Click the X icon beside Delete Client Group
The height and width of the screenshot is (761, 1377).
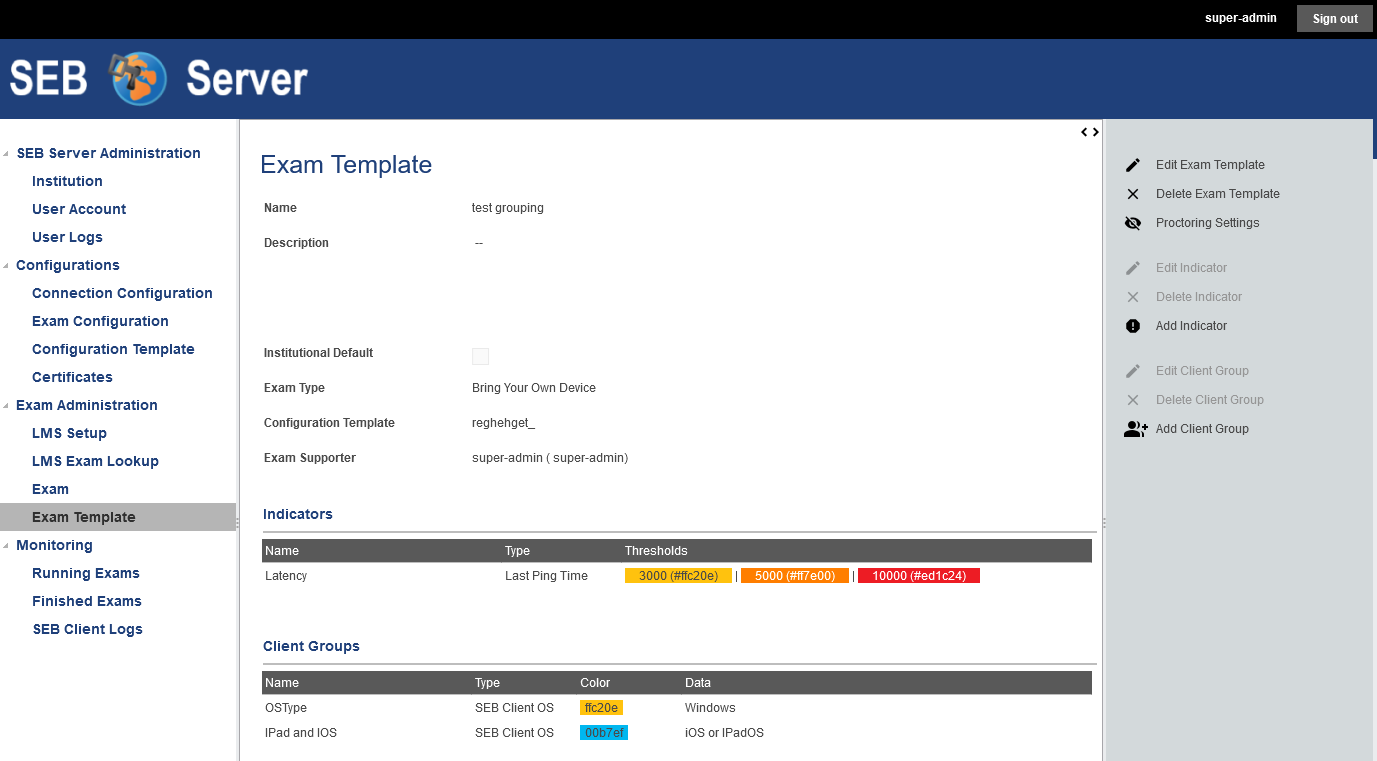click(1133, 400)
